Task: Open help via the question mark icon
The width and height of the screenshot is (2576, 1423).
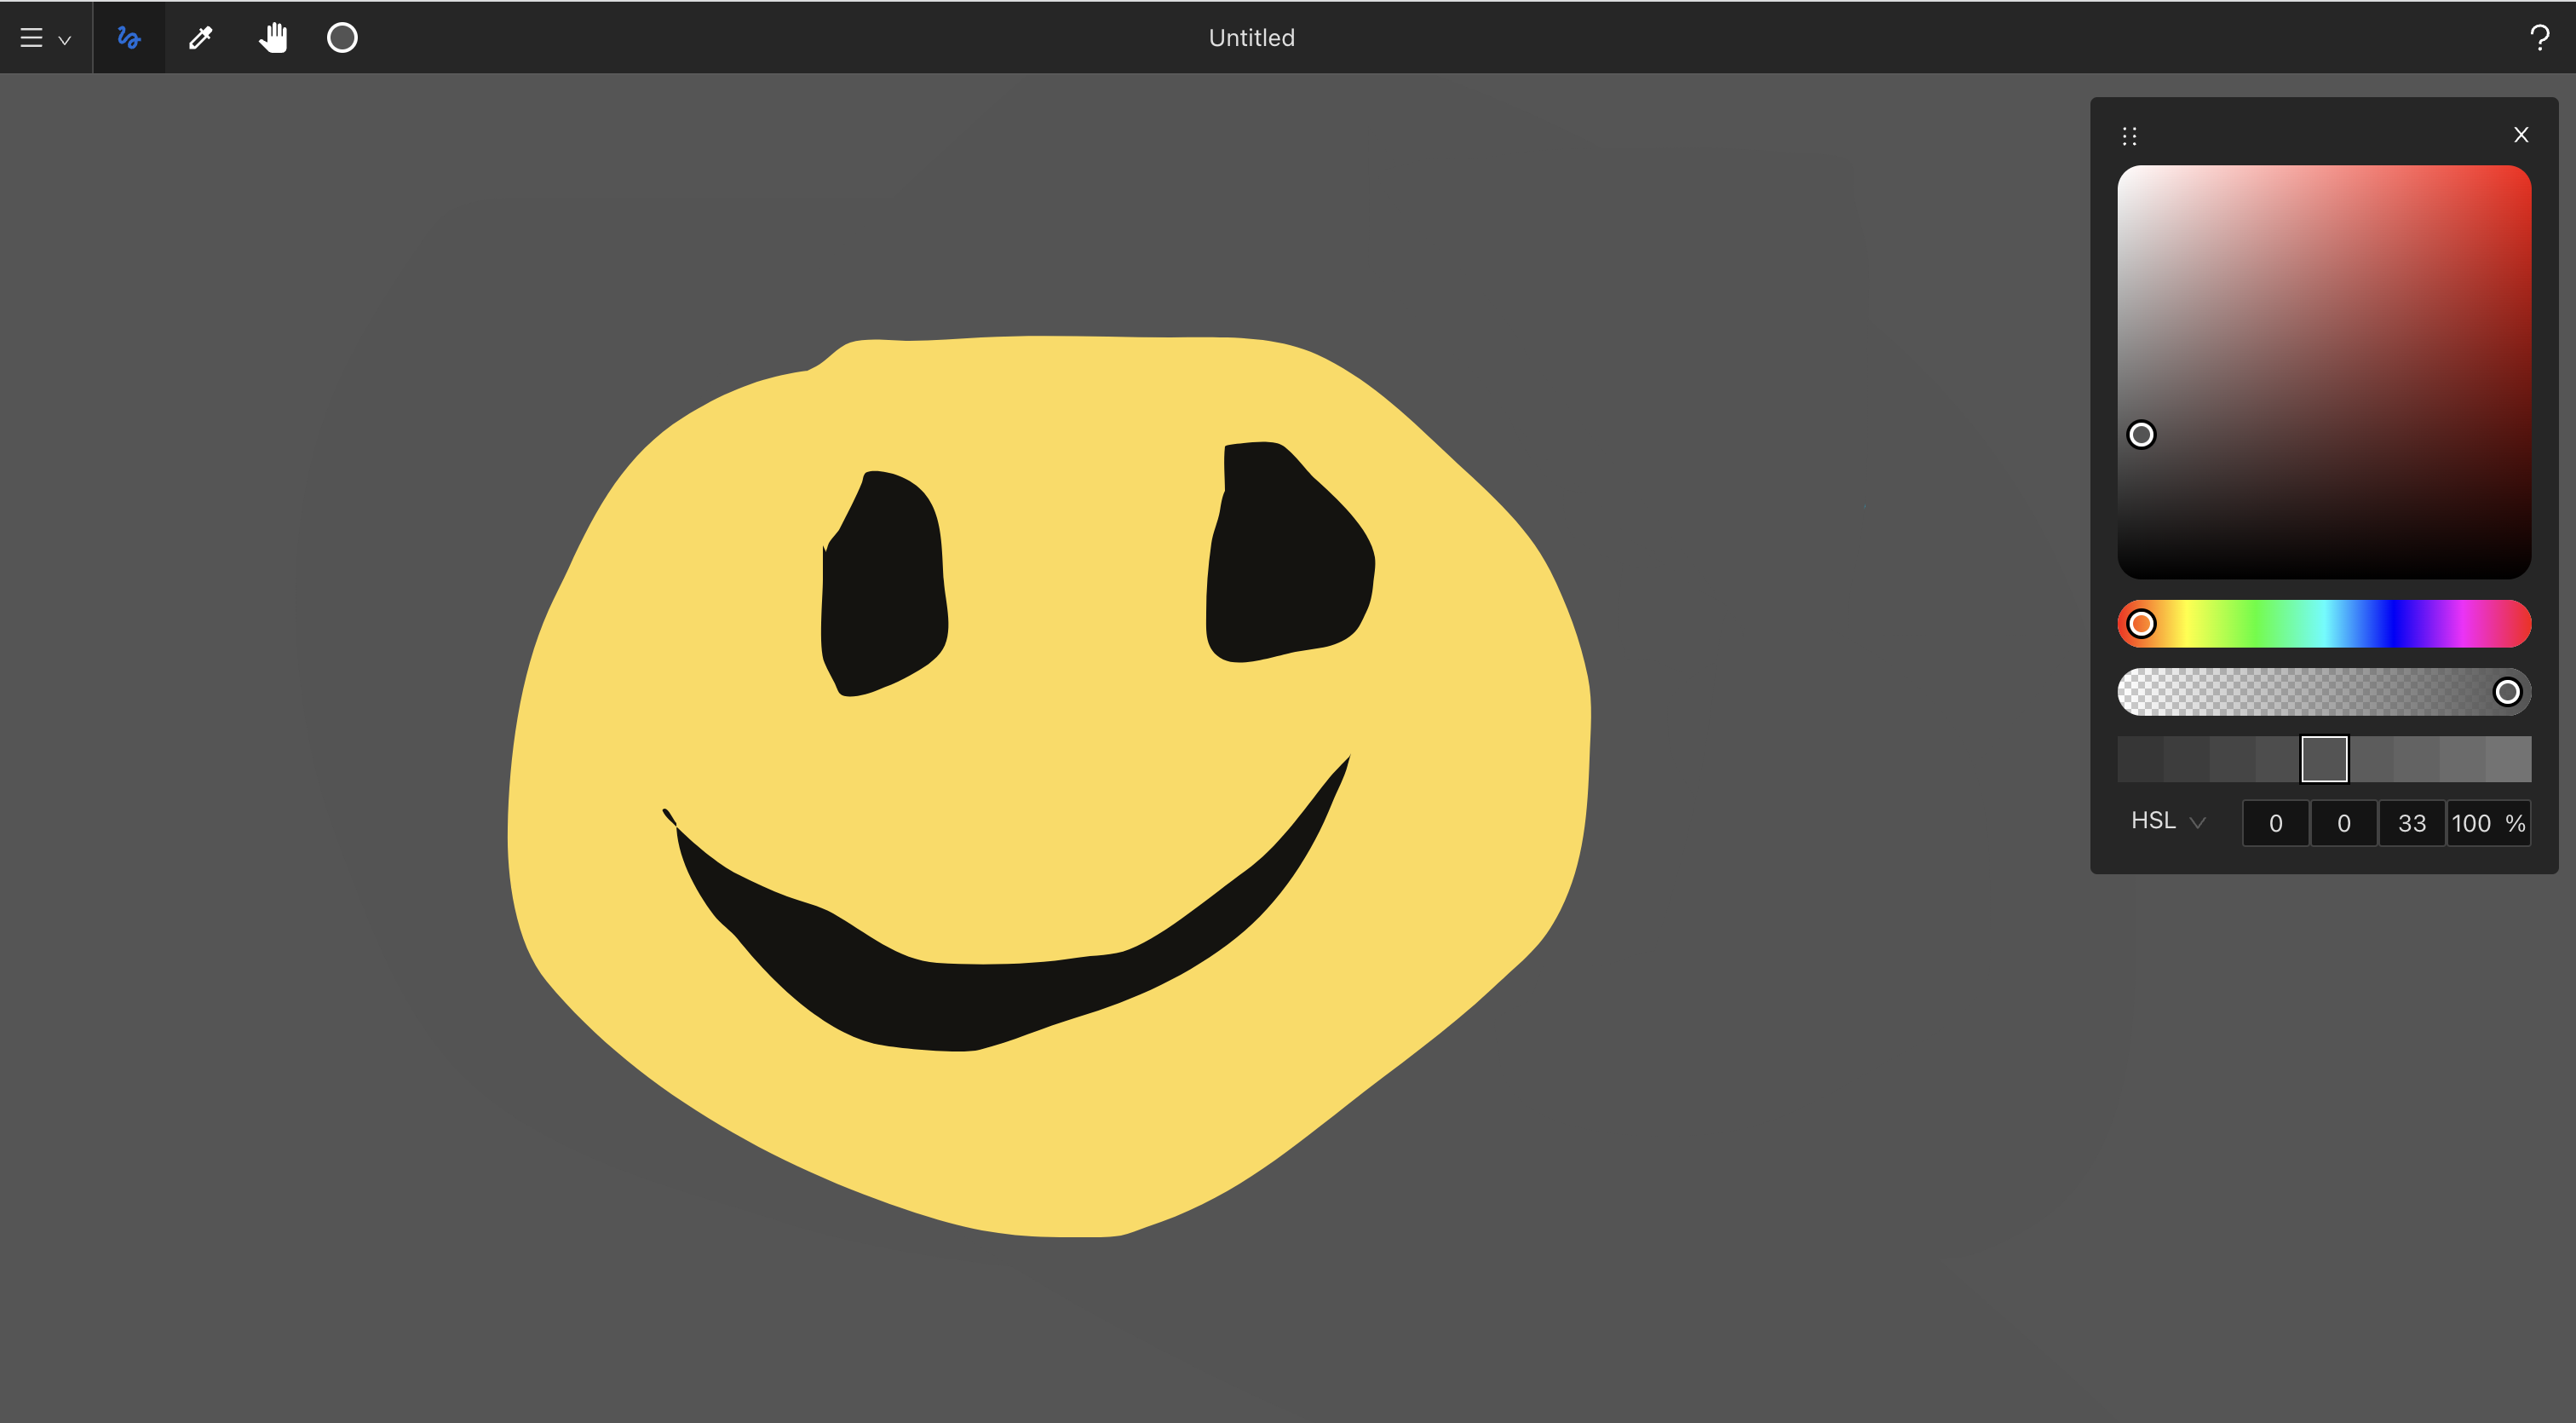Action: click(x=2539, y=38)
